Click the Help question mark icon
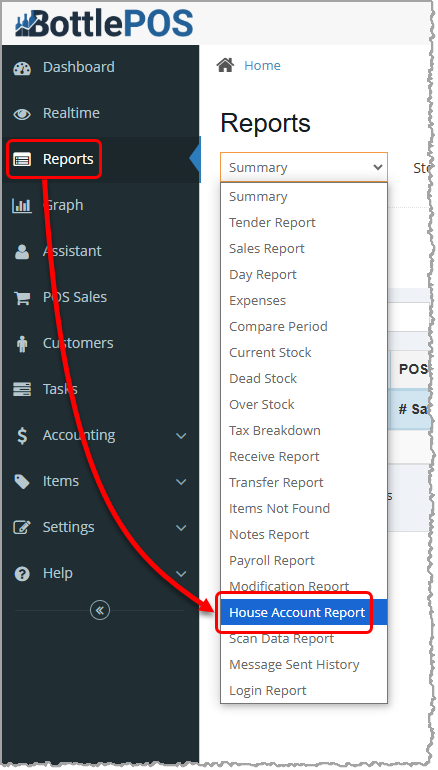The height and width of the screenshot is (770, 438). 22,574
